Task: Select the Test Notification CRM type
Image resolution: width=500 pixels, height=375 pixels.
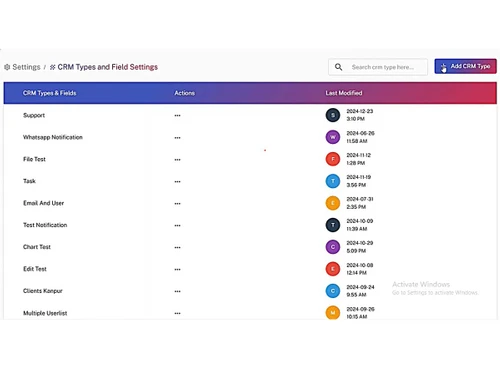Action: click(45, 225)
